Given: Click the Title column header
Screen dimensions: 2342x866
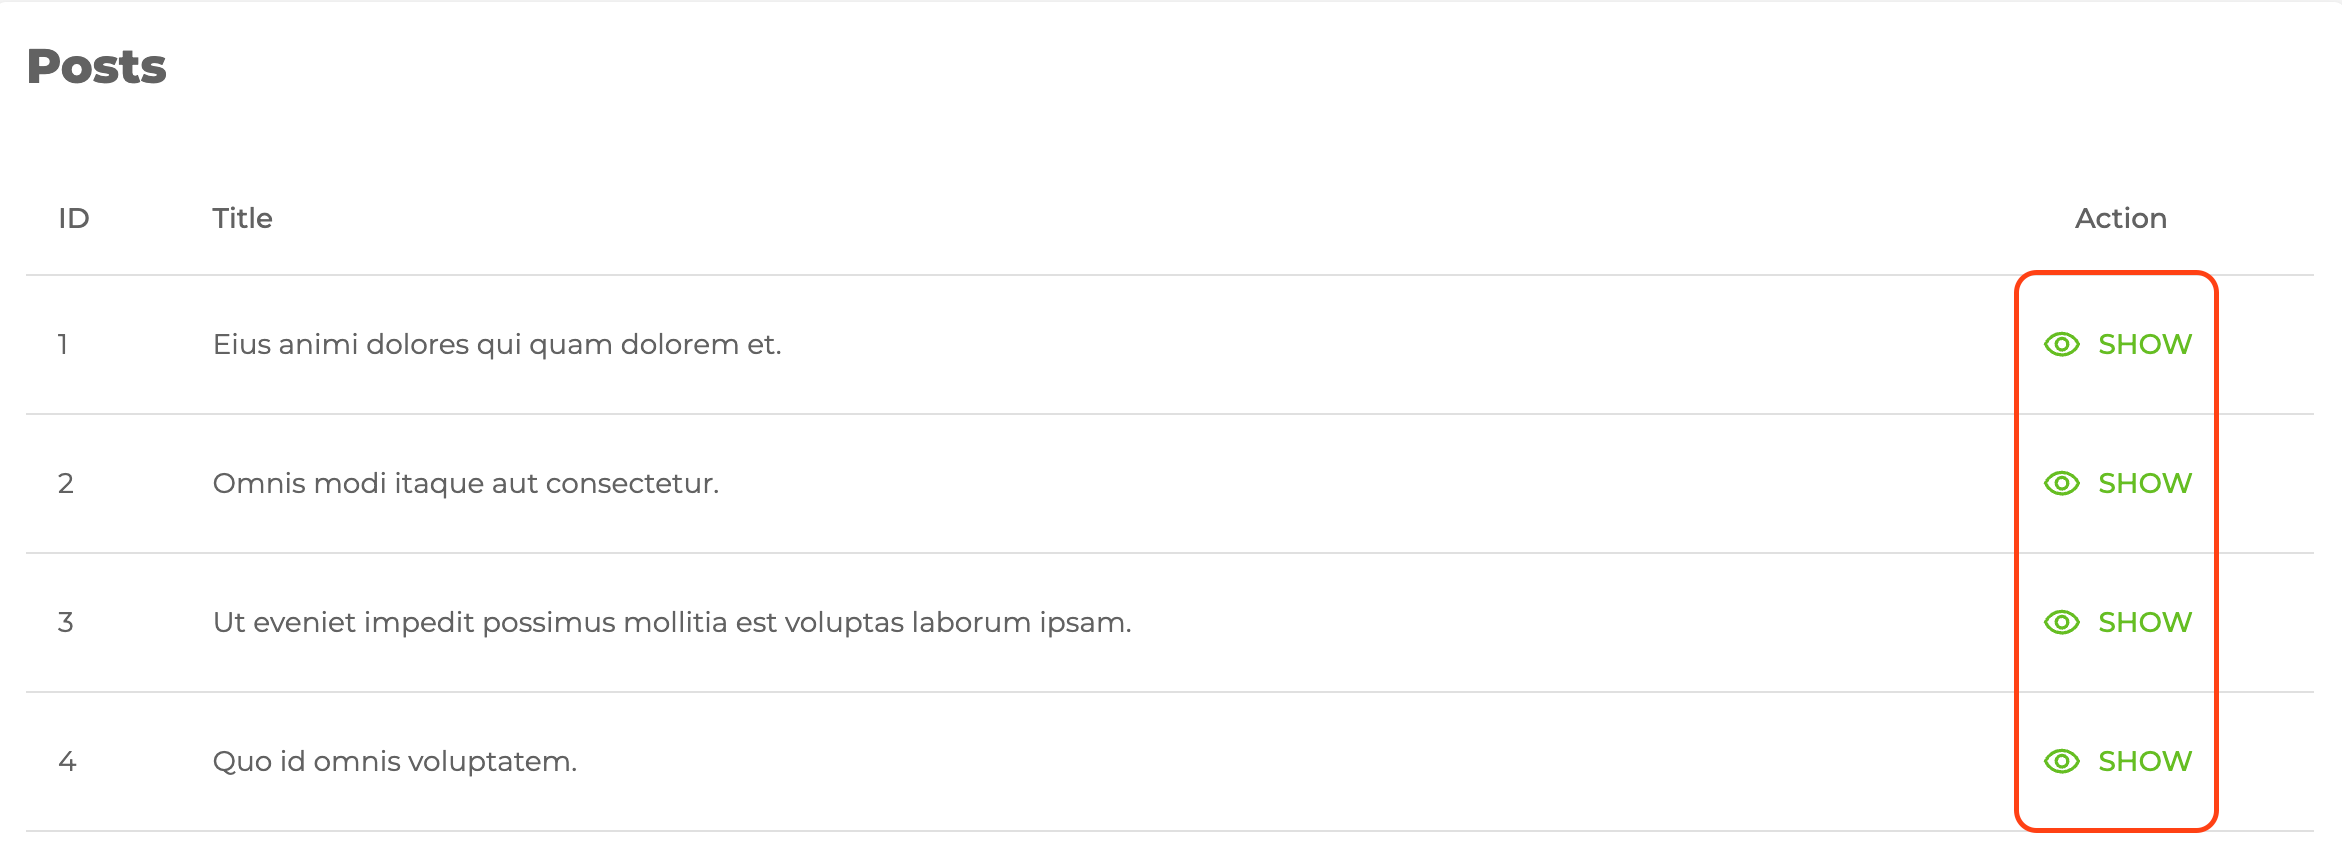Looking at the screenshot, I should pyautogui.click(x=242, y=219).
